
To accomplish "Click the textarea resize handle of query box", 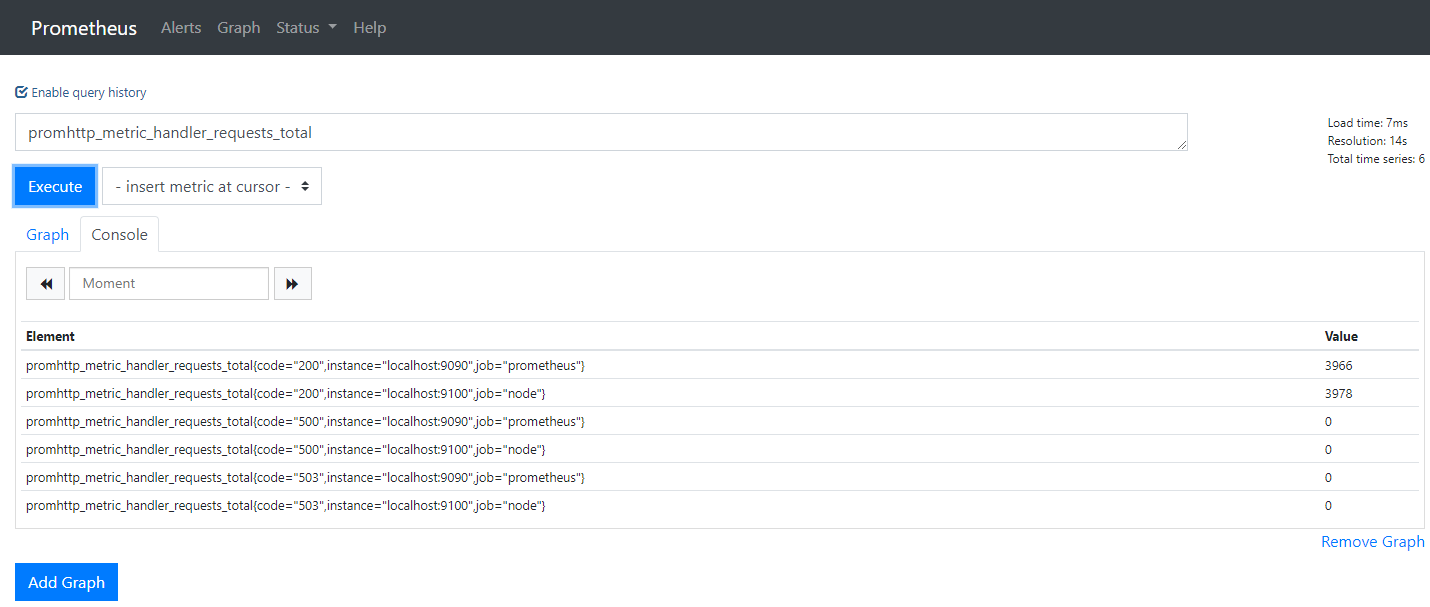I will pos(1182,145).
